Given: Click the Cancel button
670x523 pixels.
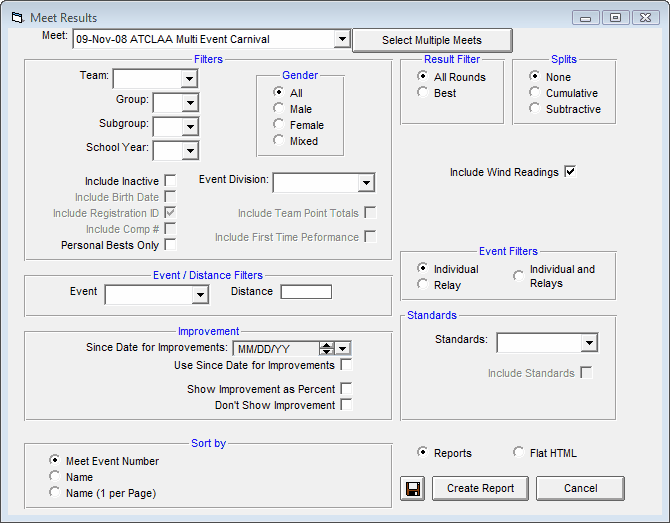Looking at the screenshot, I should tap(580, 488).
